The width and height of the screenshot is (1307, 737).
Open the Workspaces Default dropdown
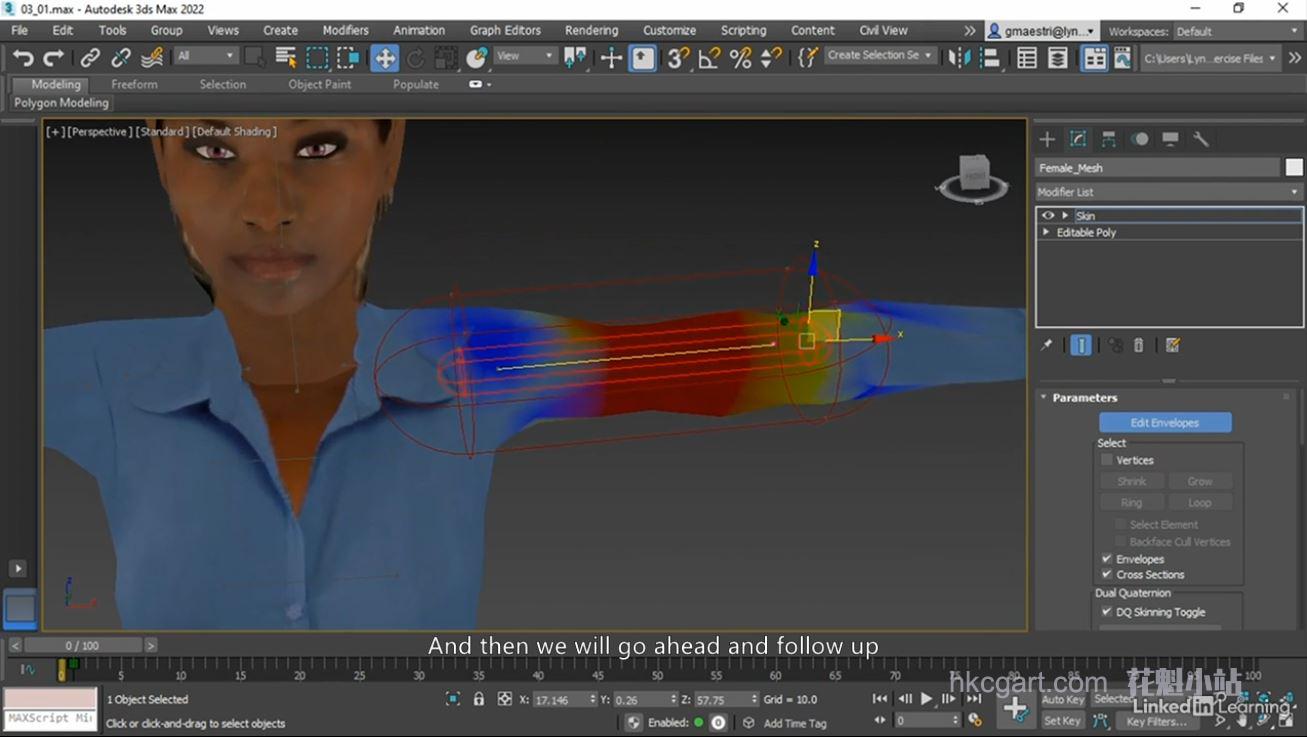1237,31
